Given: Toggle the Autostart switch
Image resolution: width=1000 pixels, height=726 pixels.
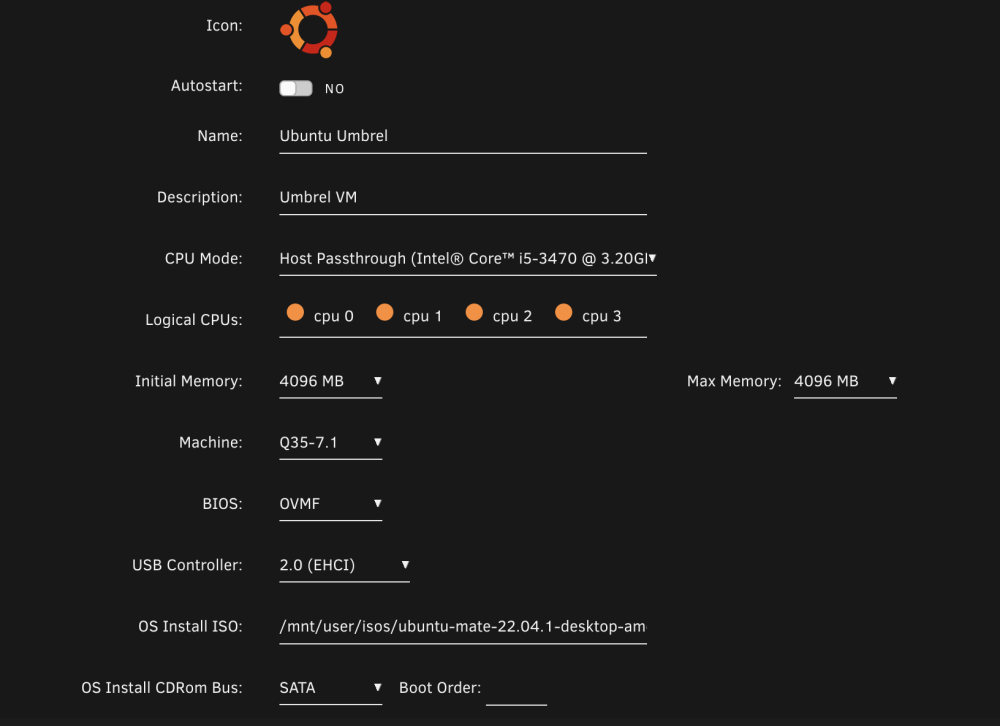Looking at the screenshot, I should click(296, 88).
